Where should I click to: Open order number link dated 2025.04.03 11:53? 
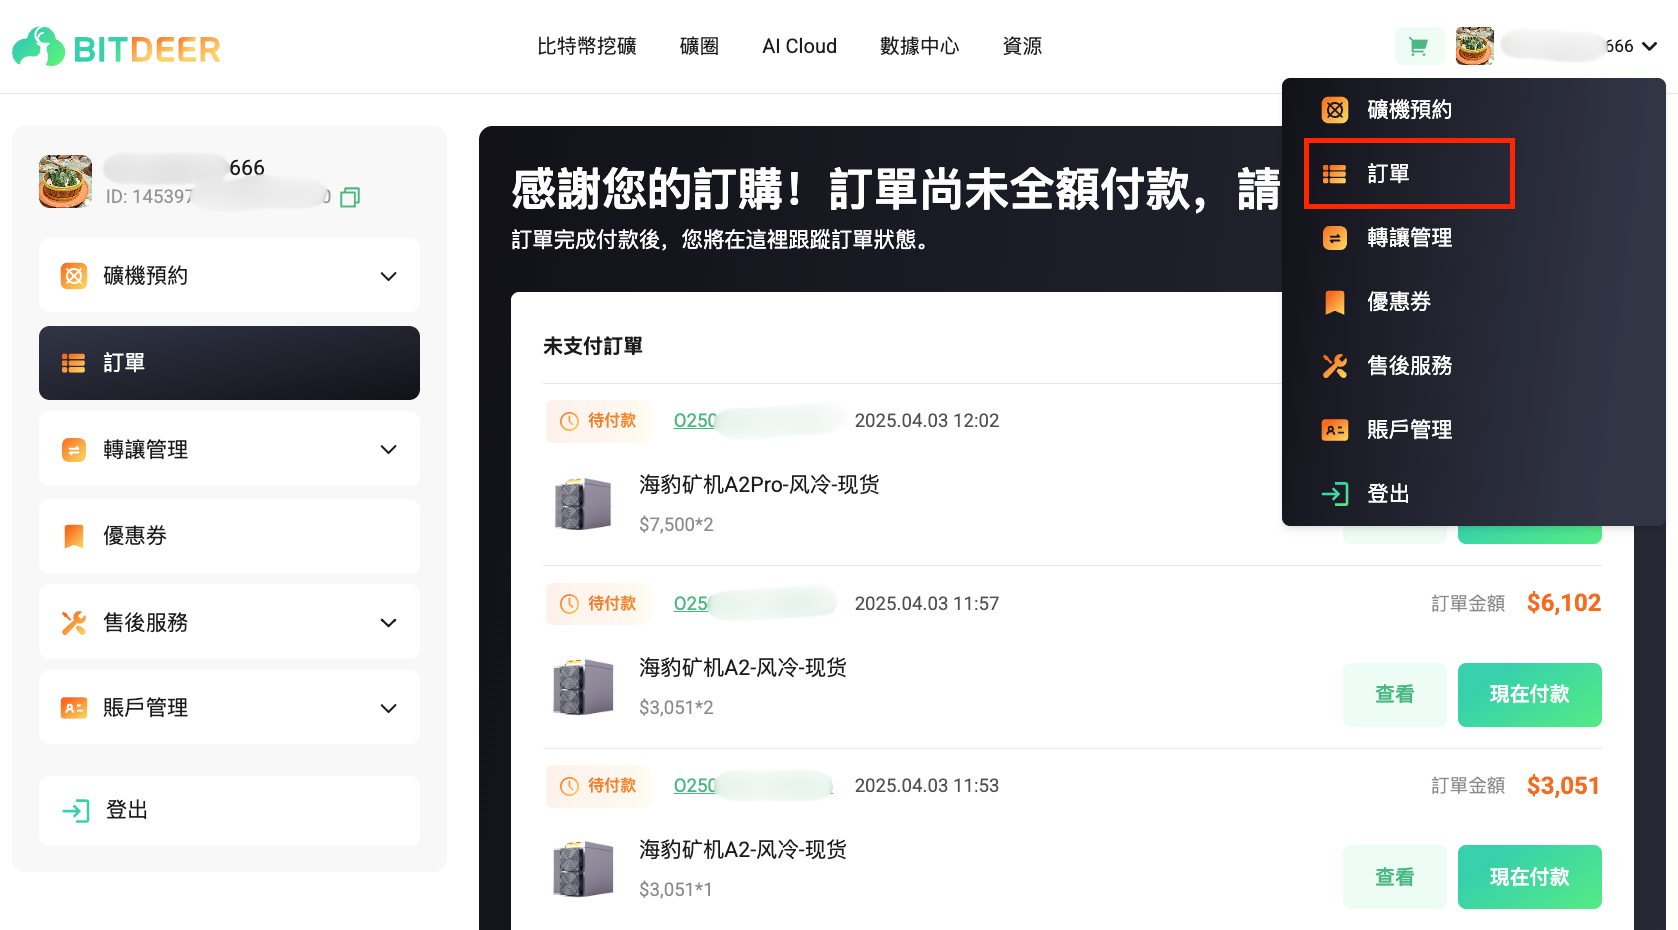(753, 786)
